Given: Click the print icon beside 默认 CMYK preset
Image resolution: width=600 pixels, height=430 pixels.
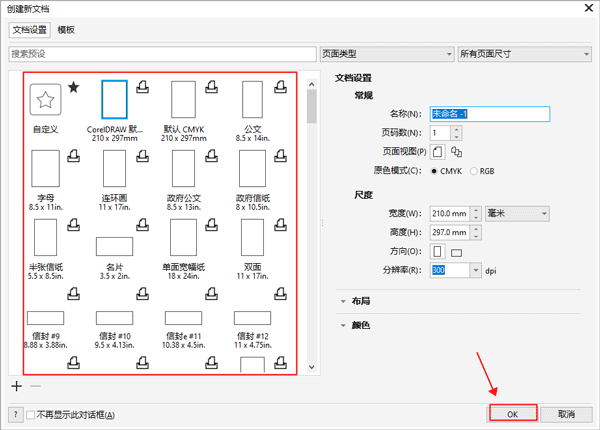Looking at the screenshot, I should click(211, 87).
